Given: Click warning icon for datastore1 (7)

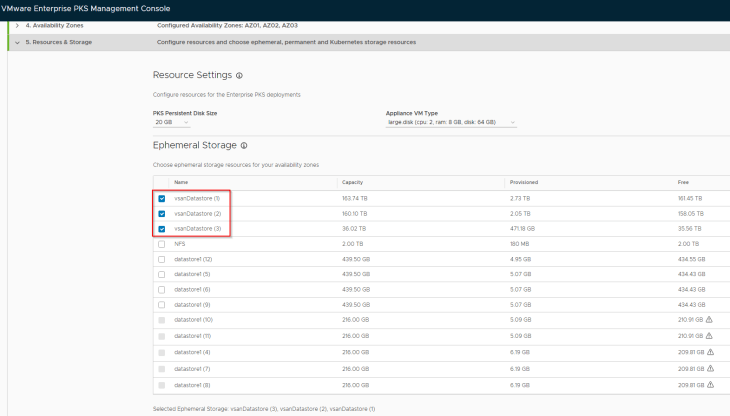Looking at the screenshot, I should (709, 368).
